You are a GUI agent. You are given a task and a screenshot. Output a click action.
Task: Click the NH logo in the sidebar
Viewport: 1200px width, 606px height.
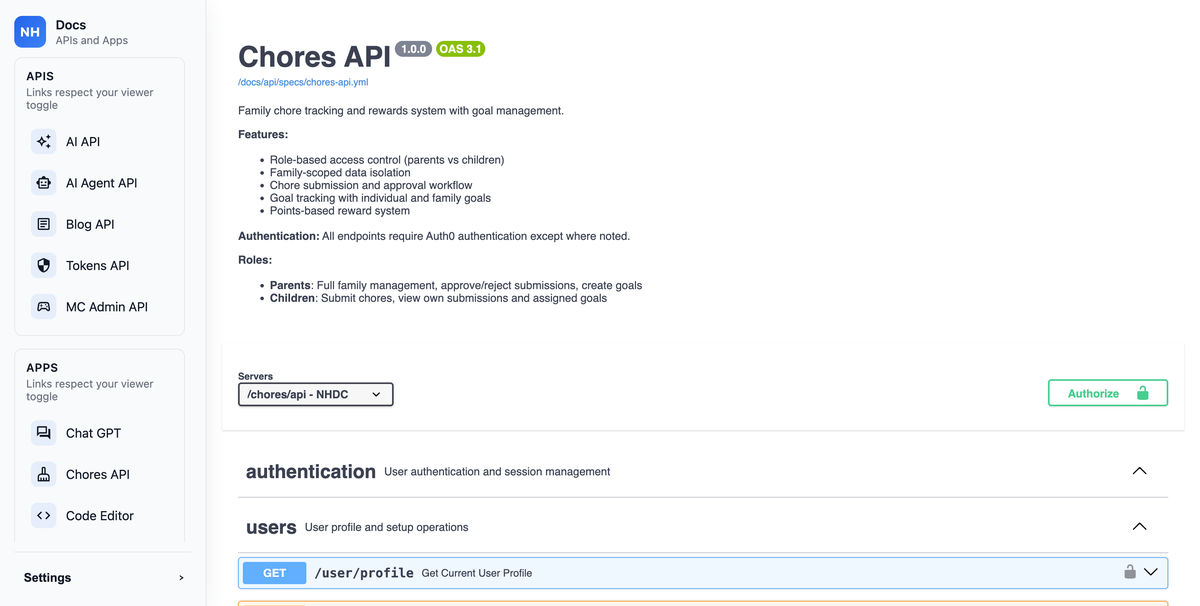[30, 31]
